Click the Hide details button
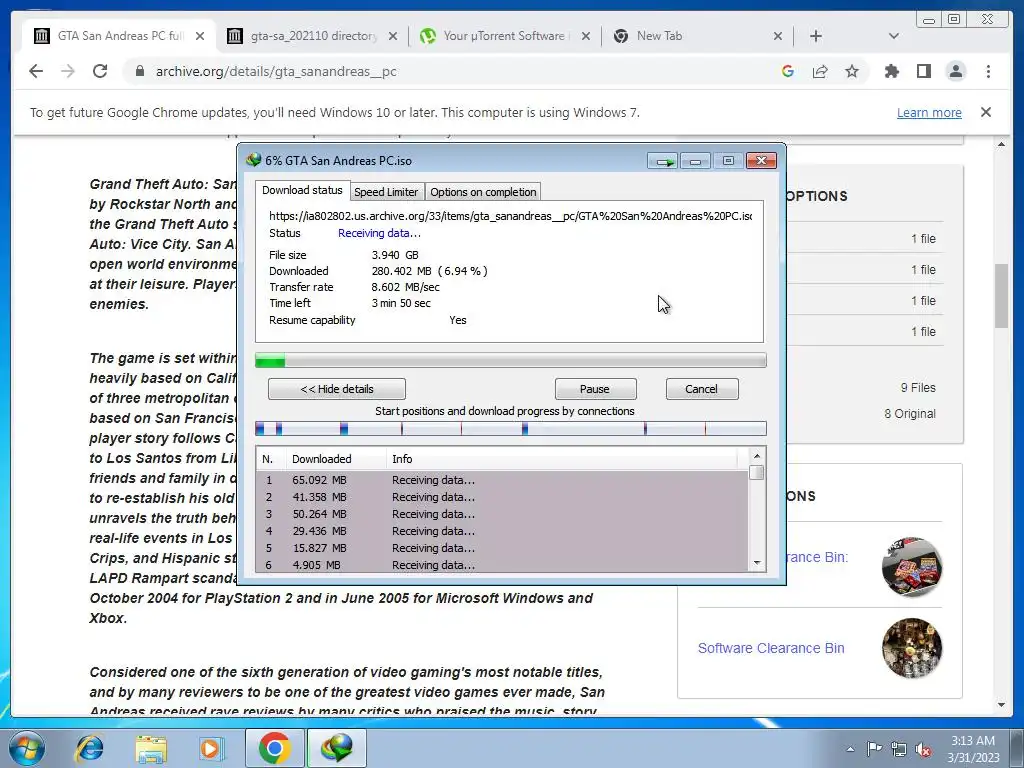This screenshot has width=1024, height=768. coord(337,389)
